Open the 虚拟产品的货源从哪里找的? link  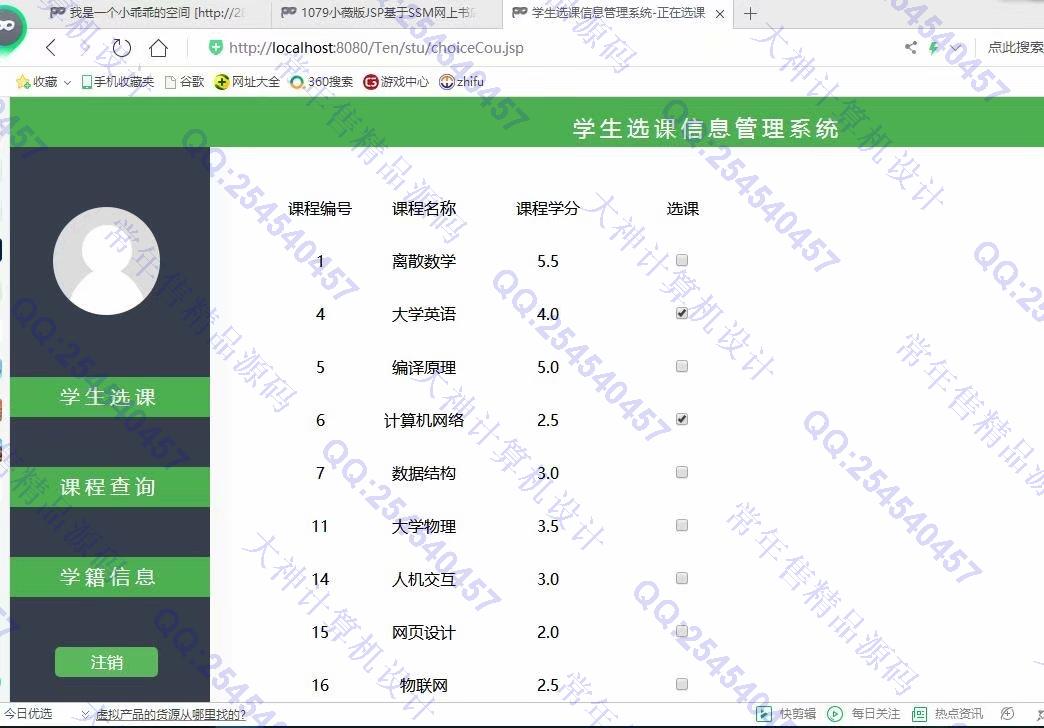(x=170, y=715)
